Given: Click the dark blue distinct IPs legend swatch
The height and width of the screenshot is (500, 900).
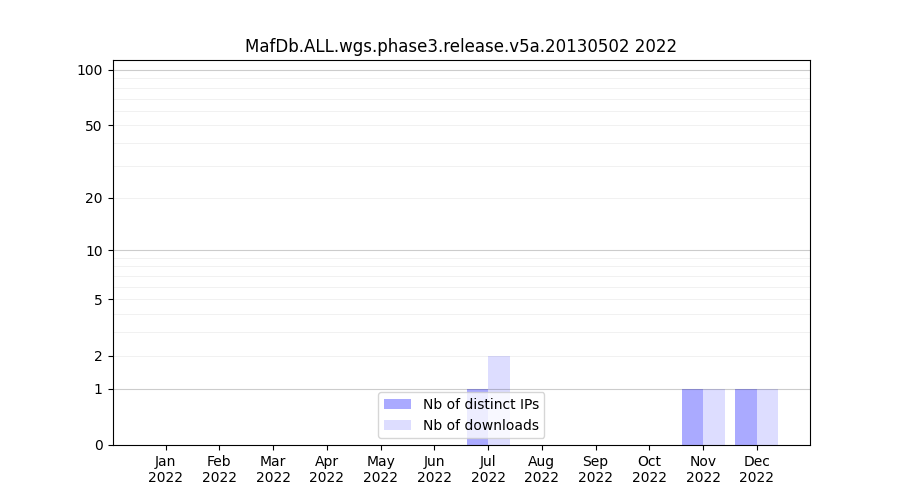Looking at the screenshot, I should [397, 404].
